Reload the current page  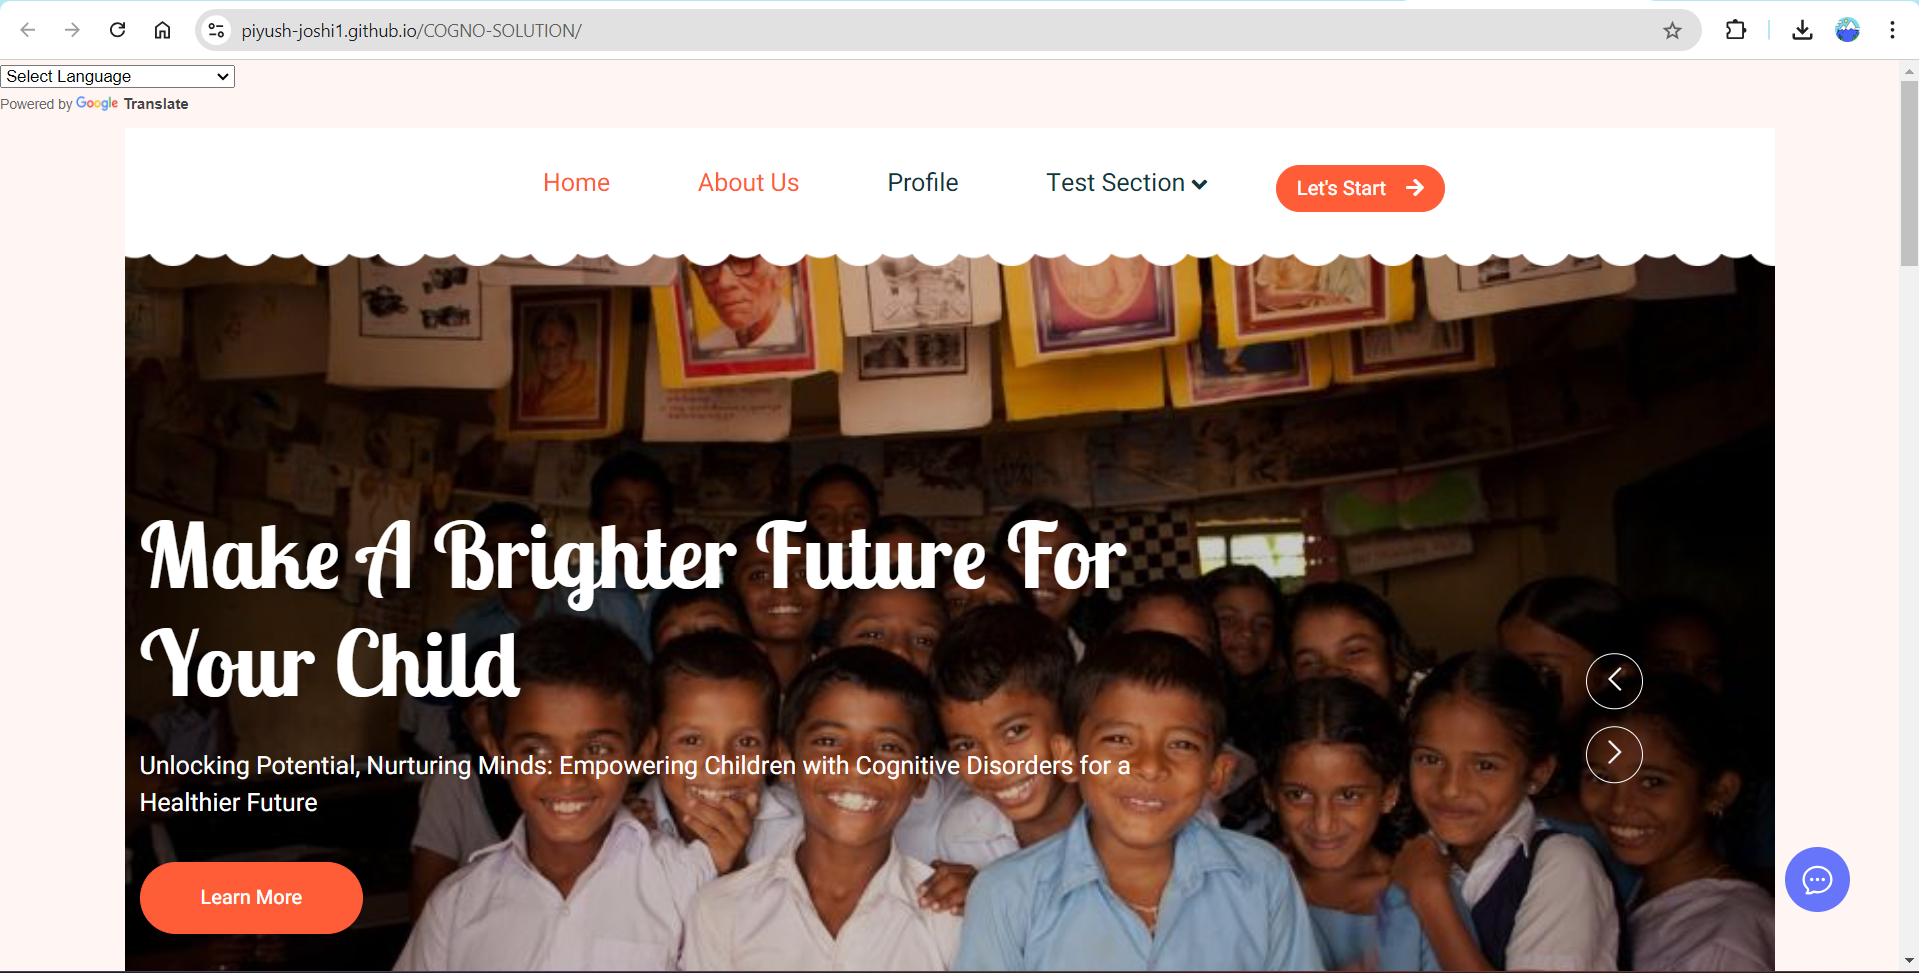tap(117, 30)
